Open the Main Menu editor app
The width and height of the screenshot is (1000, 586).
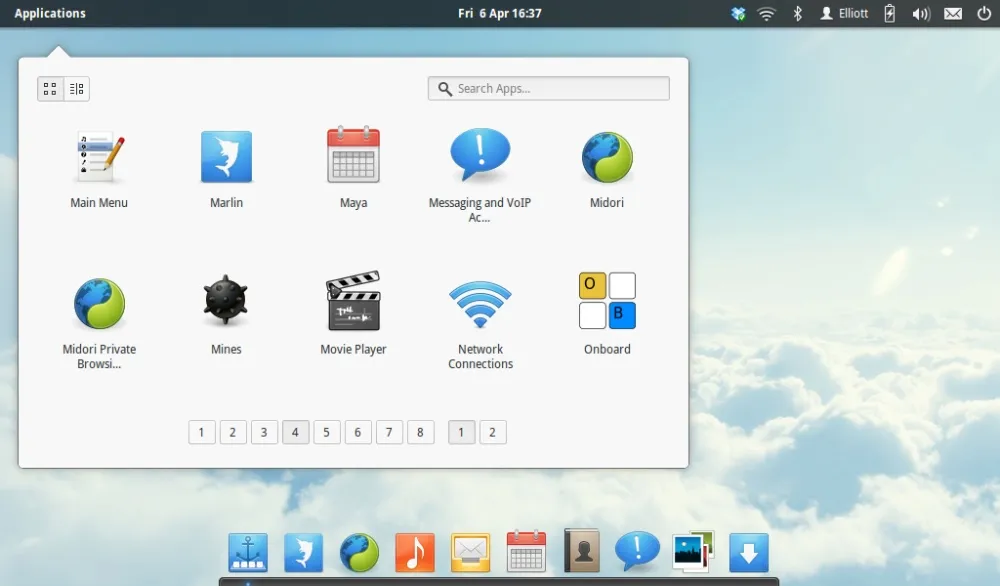pos(99,158)
